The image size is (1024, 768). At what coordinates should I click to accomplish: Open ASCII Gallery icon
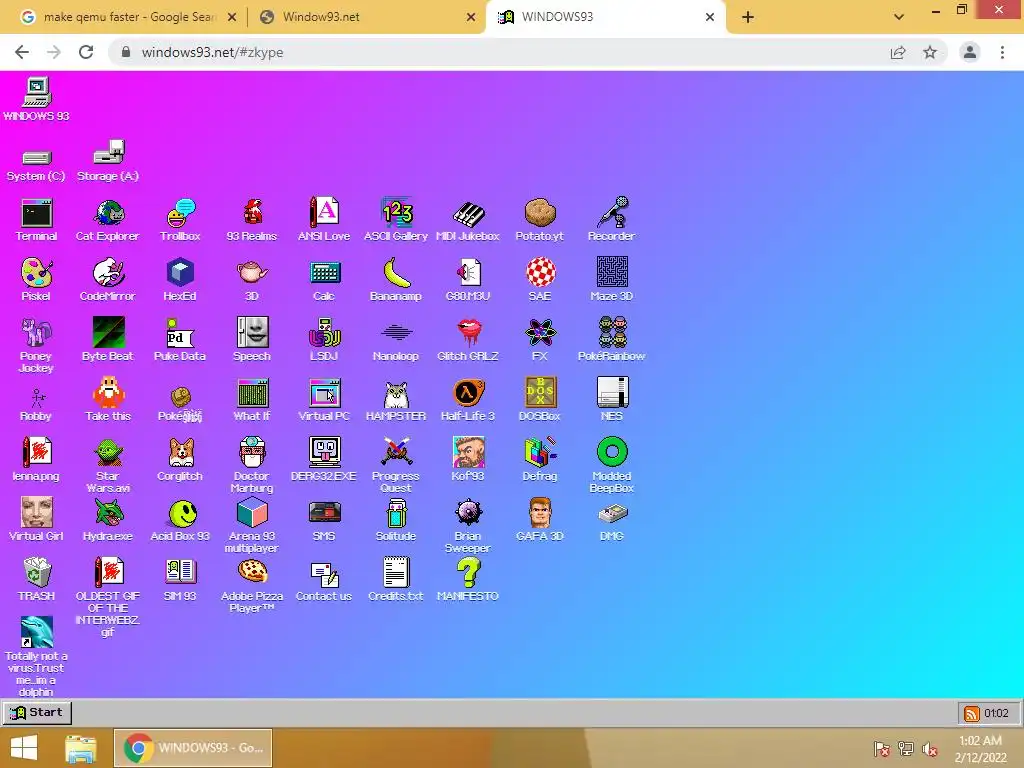[x=396, y=220]
